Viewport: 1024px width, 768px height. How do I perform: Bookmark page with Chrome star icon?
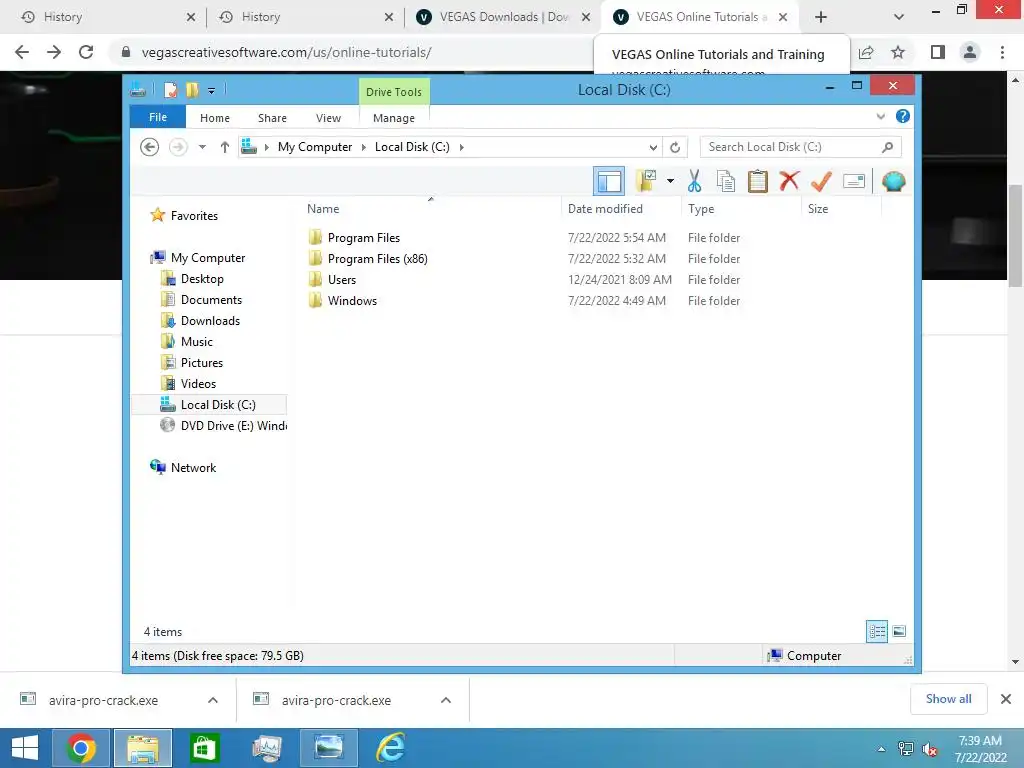coord(898,52)
